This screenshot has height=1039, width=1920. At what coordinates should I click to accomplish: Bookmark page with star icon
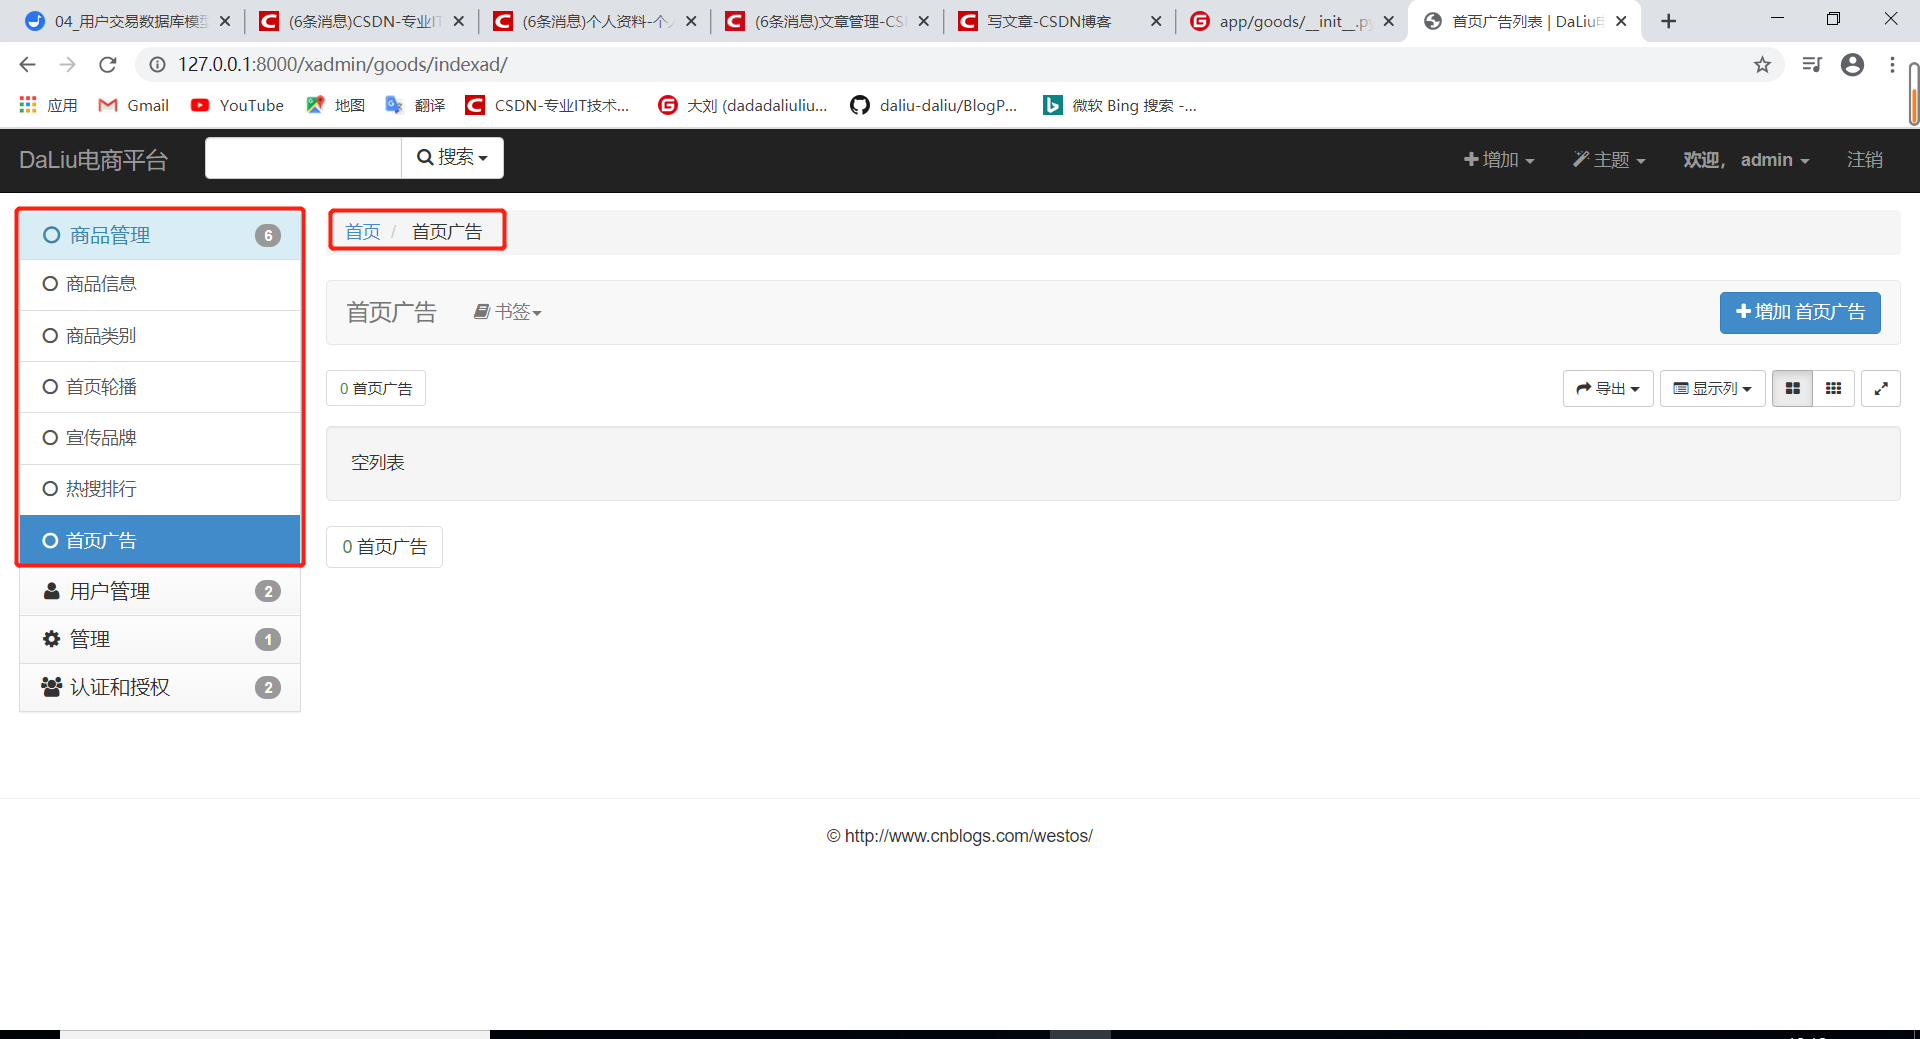point(1762,65)
